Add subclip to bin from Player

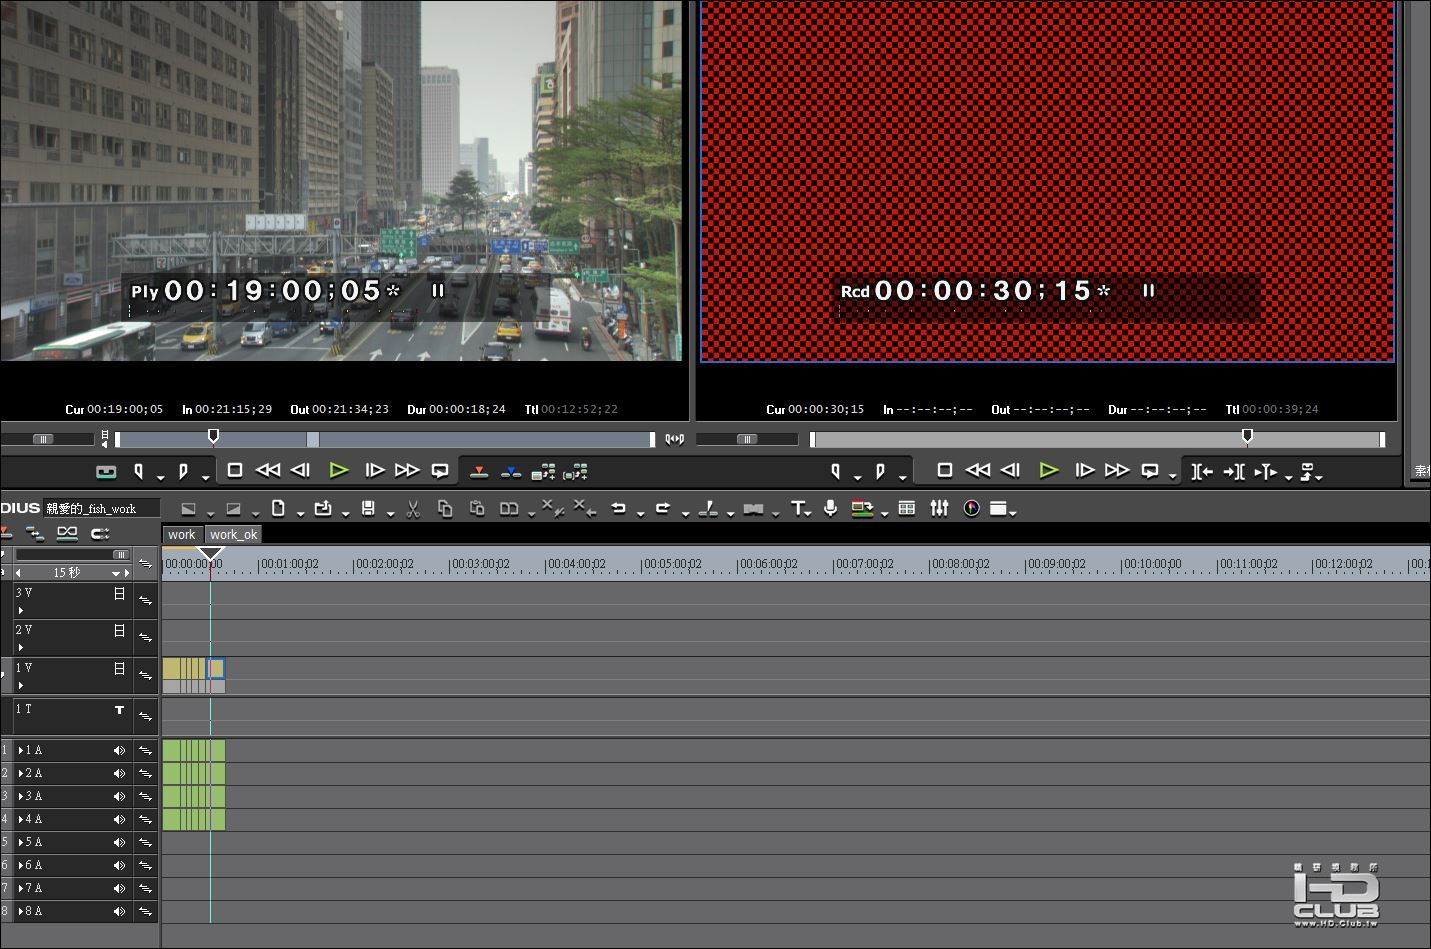[575, 471]
